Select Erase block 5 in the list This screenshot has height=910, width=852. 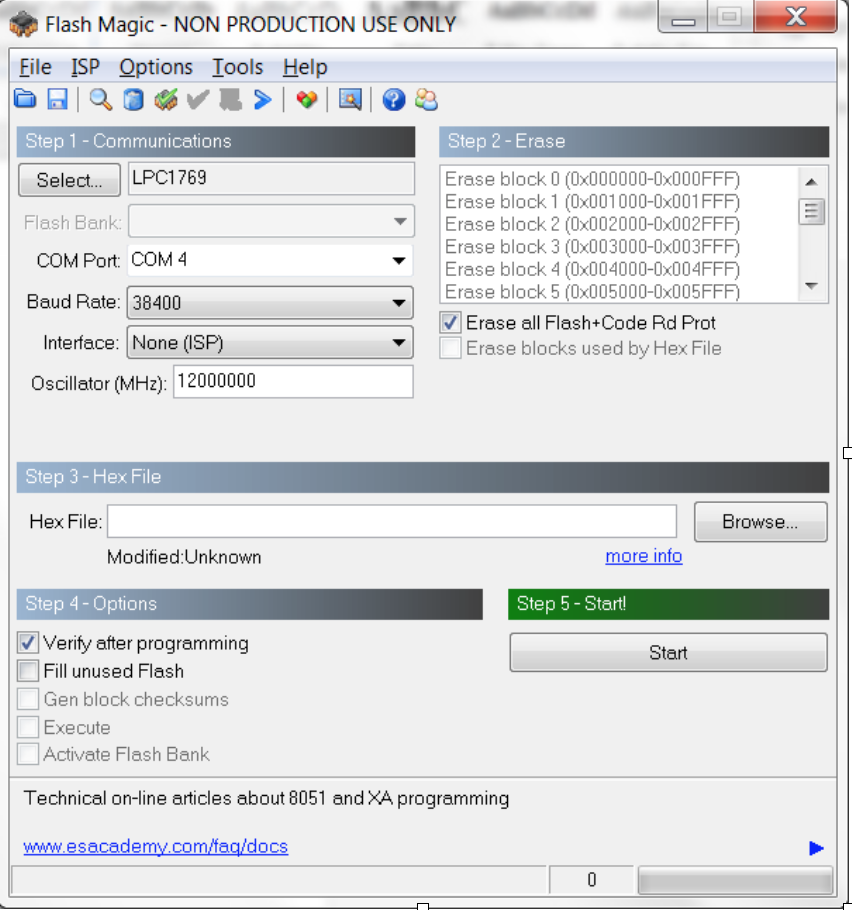592,292
